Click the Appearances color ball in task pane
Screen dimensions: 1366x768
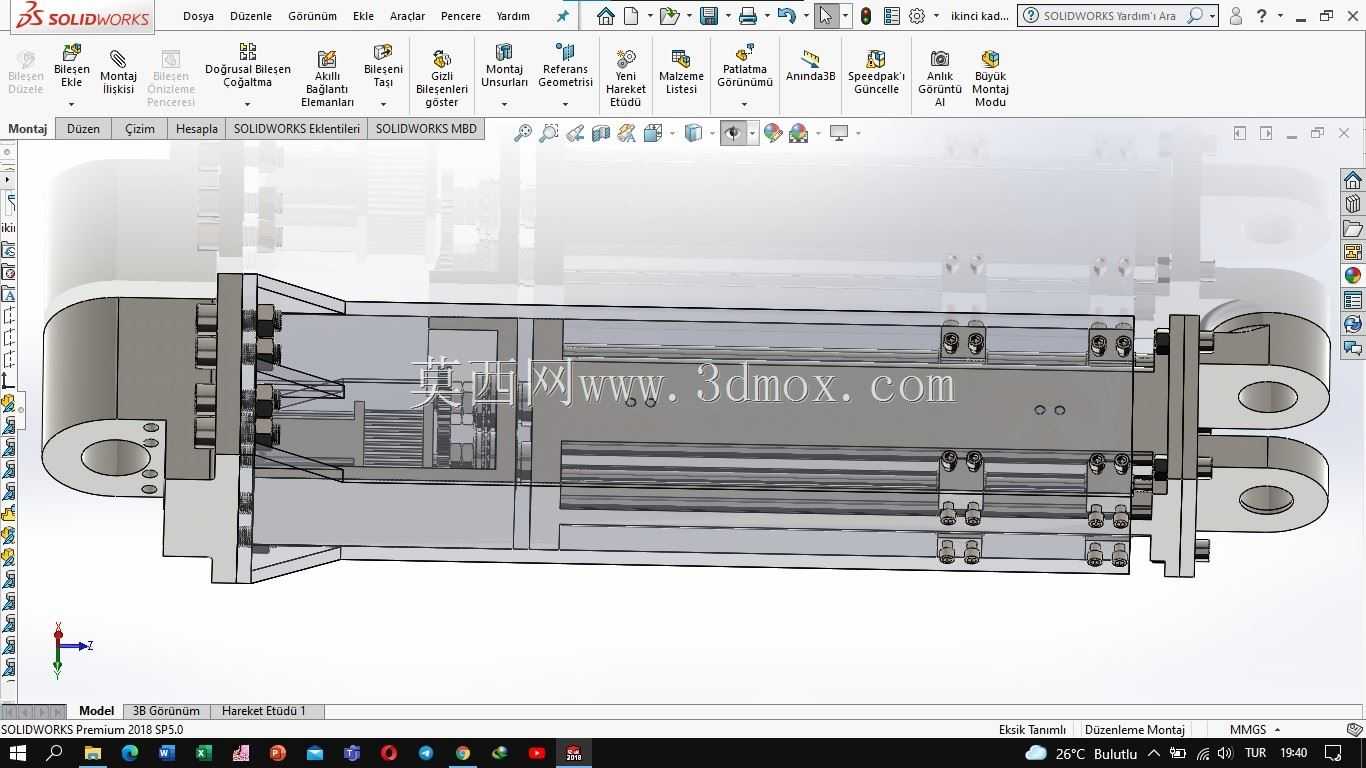click(1353, 276)
